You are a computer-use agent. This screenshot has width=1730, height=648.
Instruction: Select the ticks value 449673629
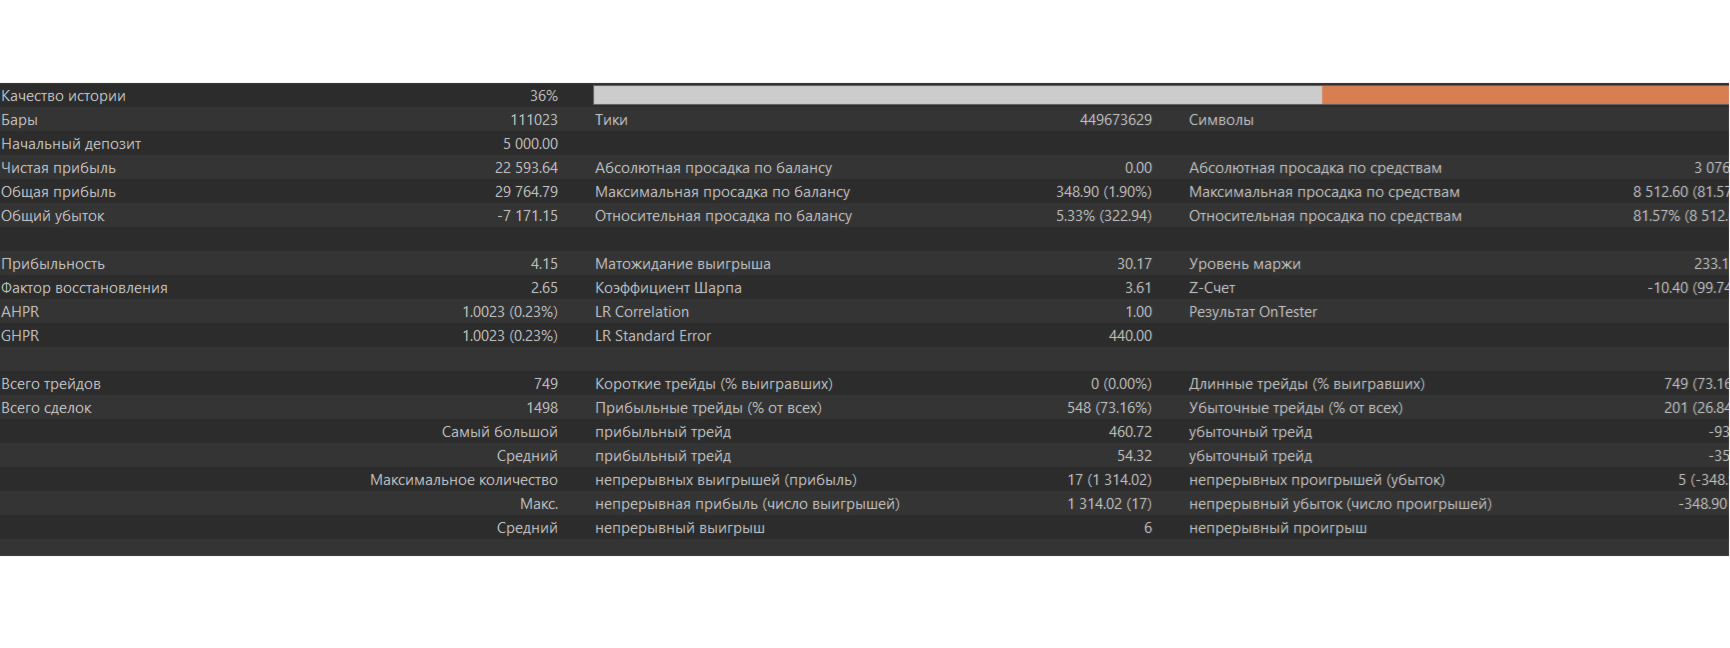[x=1115, y=120]
